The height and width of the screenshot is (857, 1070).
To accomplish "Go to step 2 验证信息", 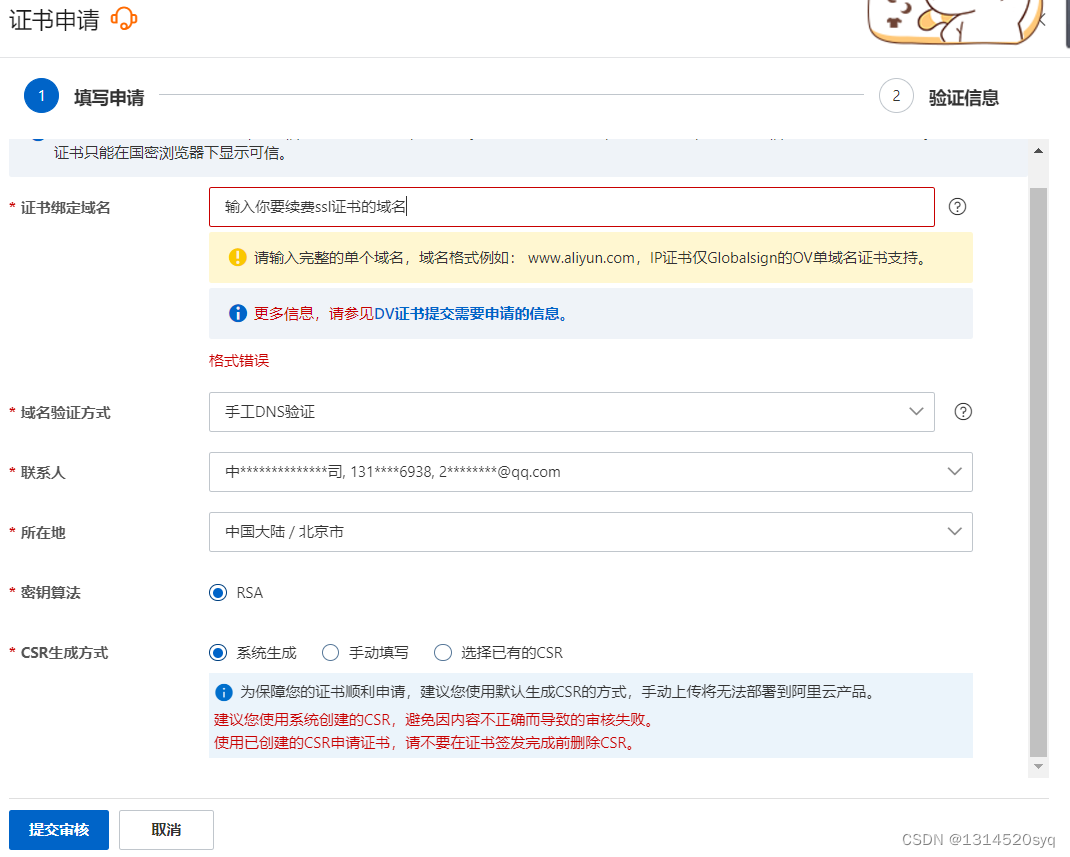I will pyautogui.click(x=939, y=96).
